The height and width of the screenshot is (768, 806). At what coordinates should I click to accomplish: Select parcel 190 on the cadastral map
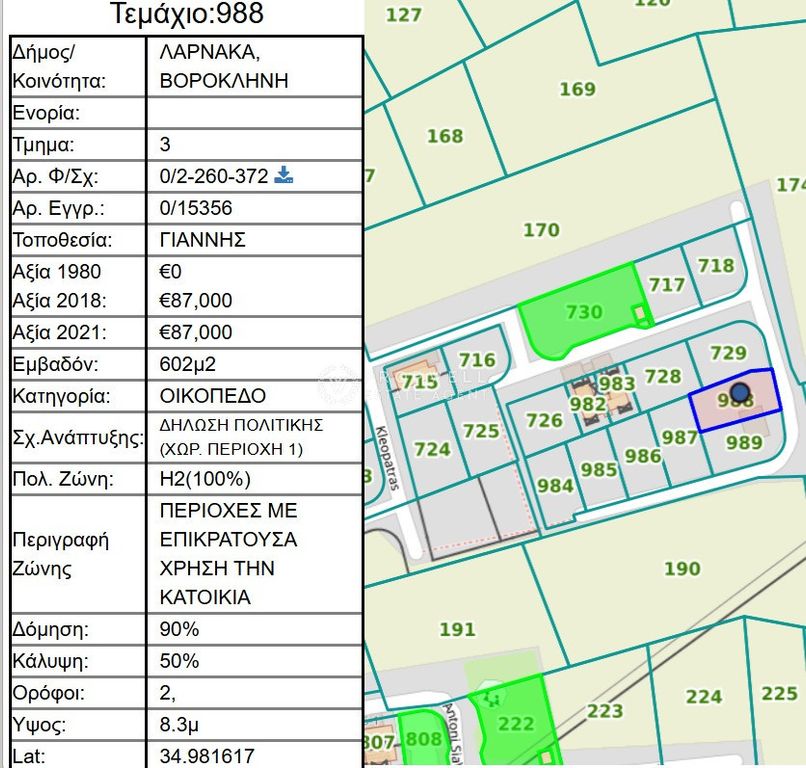[682, 569]
